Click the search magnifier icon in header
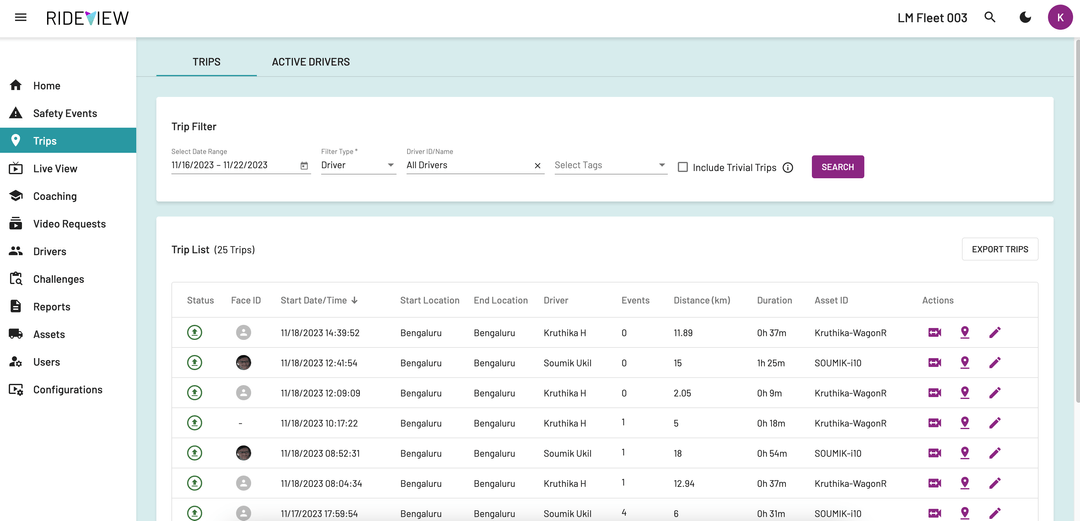 click(x=990, y=18)
